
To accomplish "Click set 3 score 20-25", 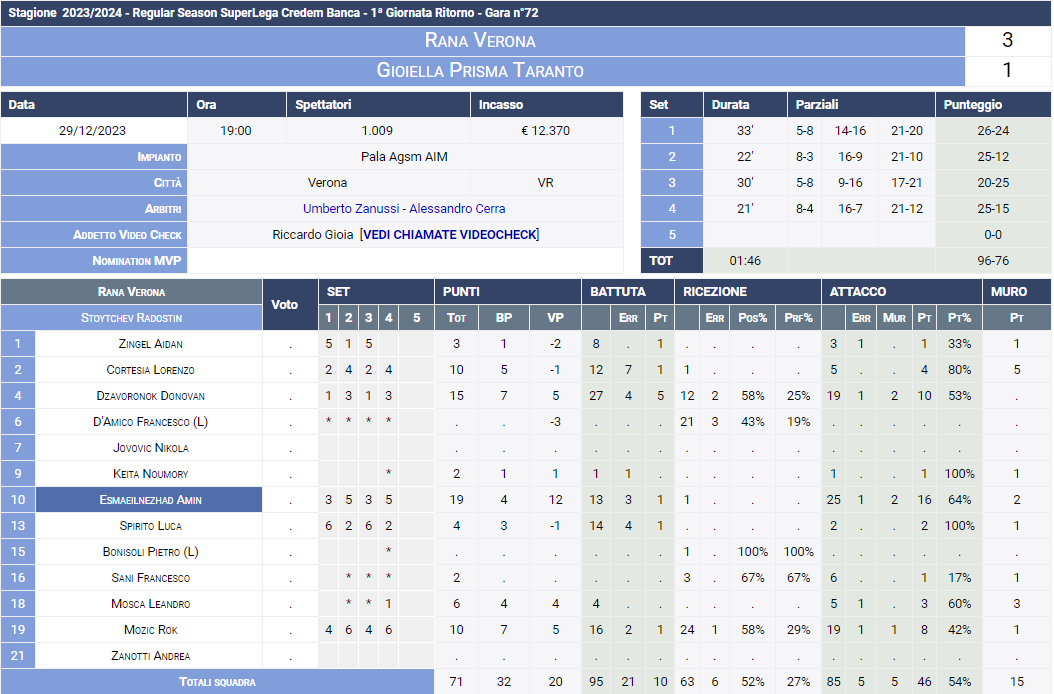I will (993, 183).
